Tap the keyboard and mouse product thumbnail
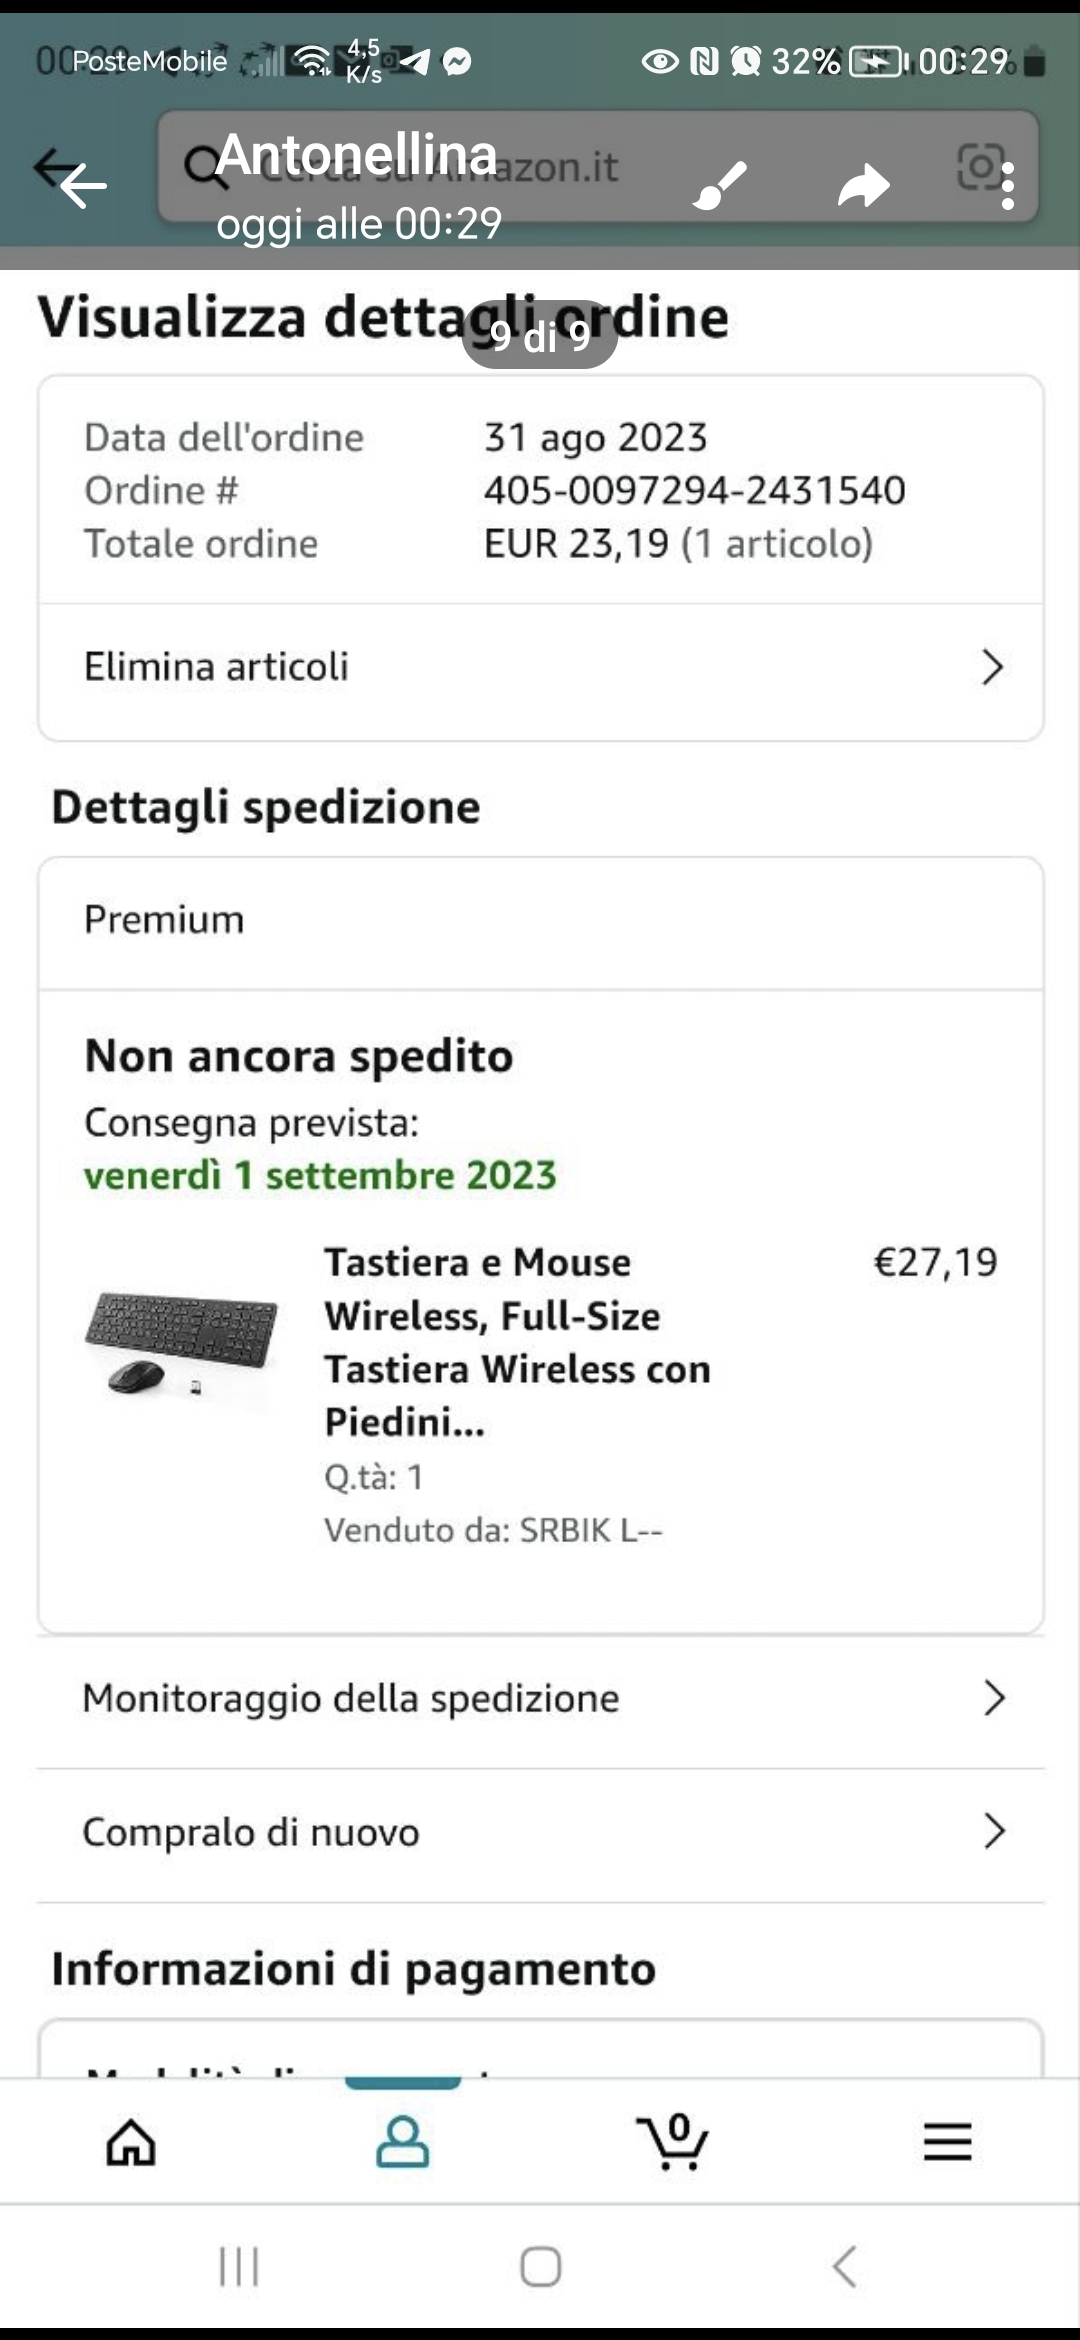 (x=181, y=1342)
